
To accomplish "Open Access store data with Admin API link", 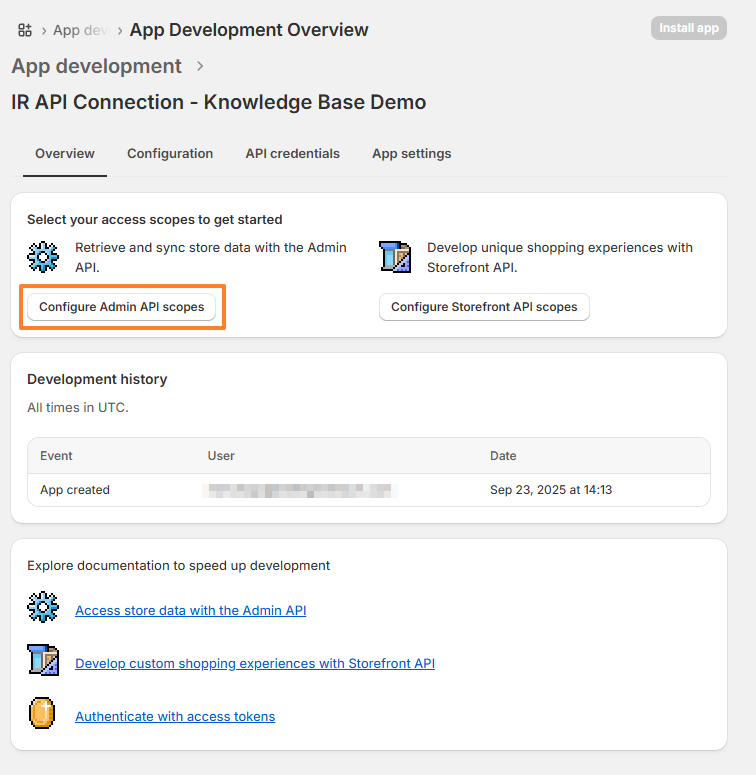I will (x=190, y=610).
